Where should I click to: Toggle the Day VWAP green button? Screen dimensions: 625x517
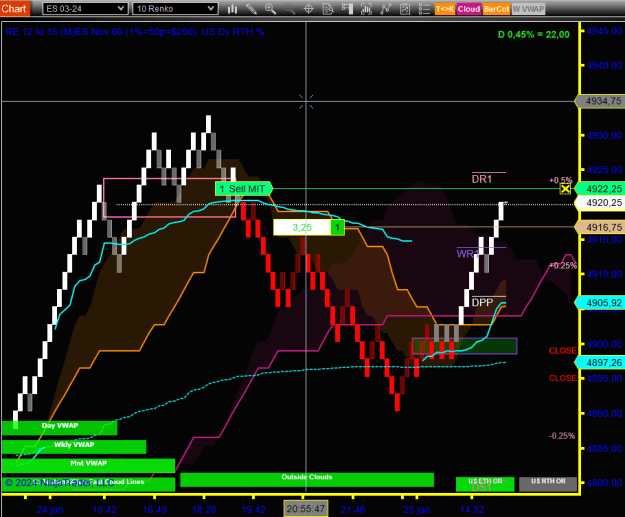(59, 427)
